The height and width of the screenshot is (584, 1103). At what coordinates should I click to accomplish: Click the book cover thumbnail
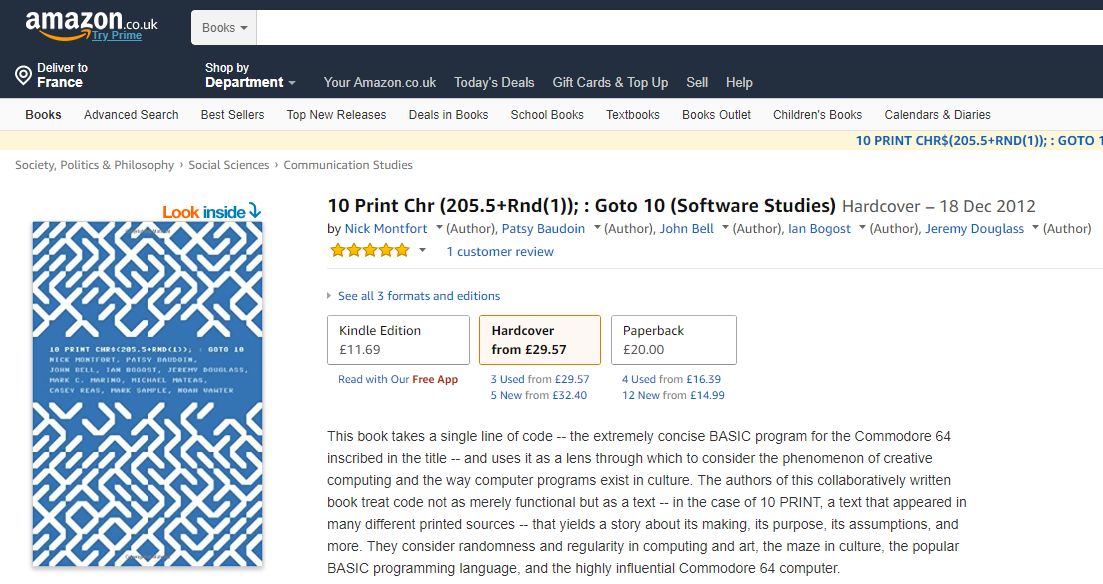pyautogui.click(x=147, y=394)
